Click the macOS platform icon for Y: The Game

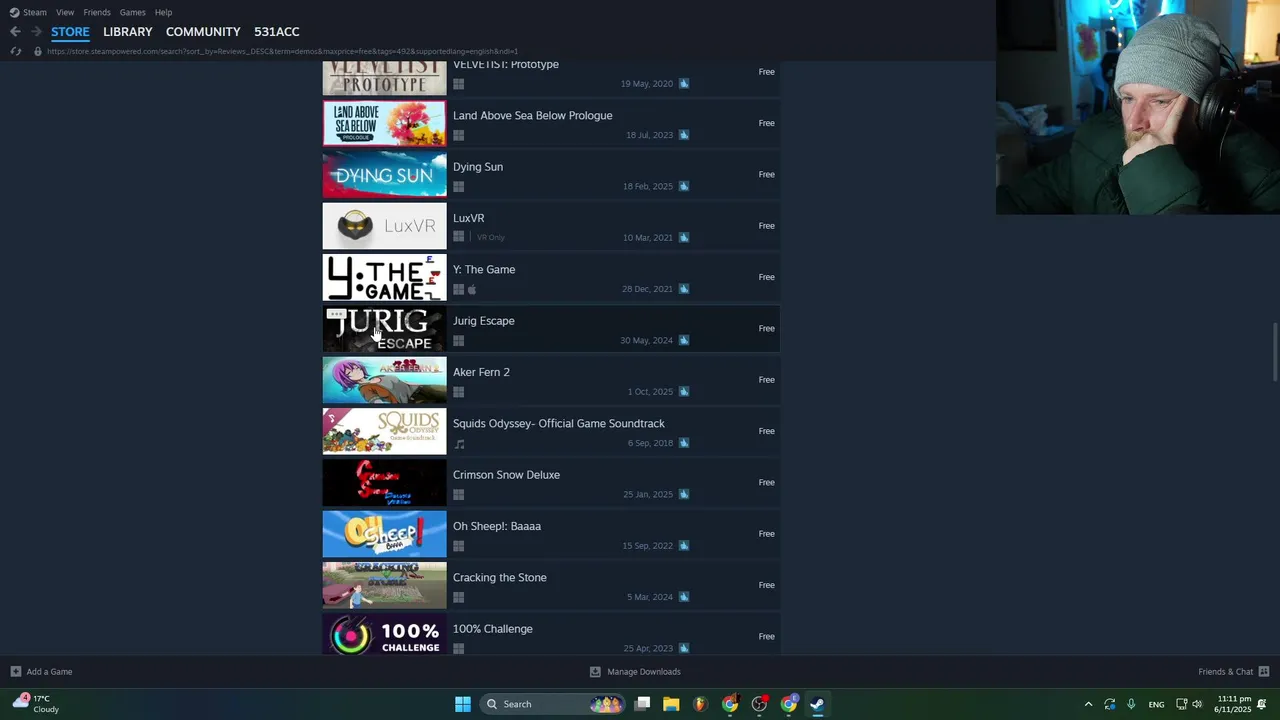click(472, 289)
